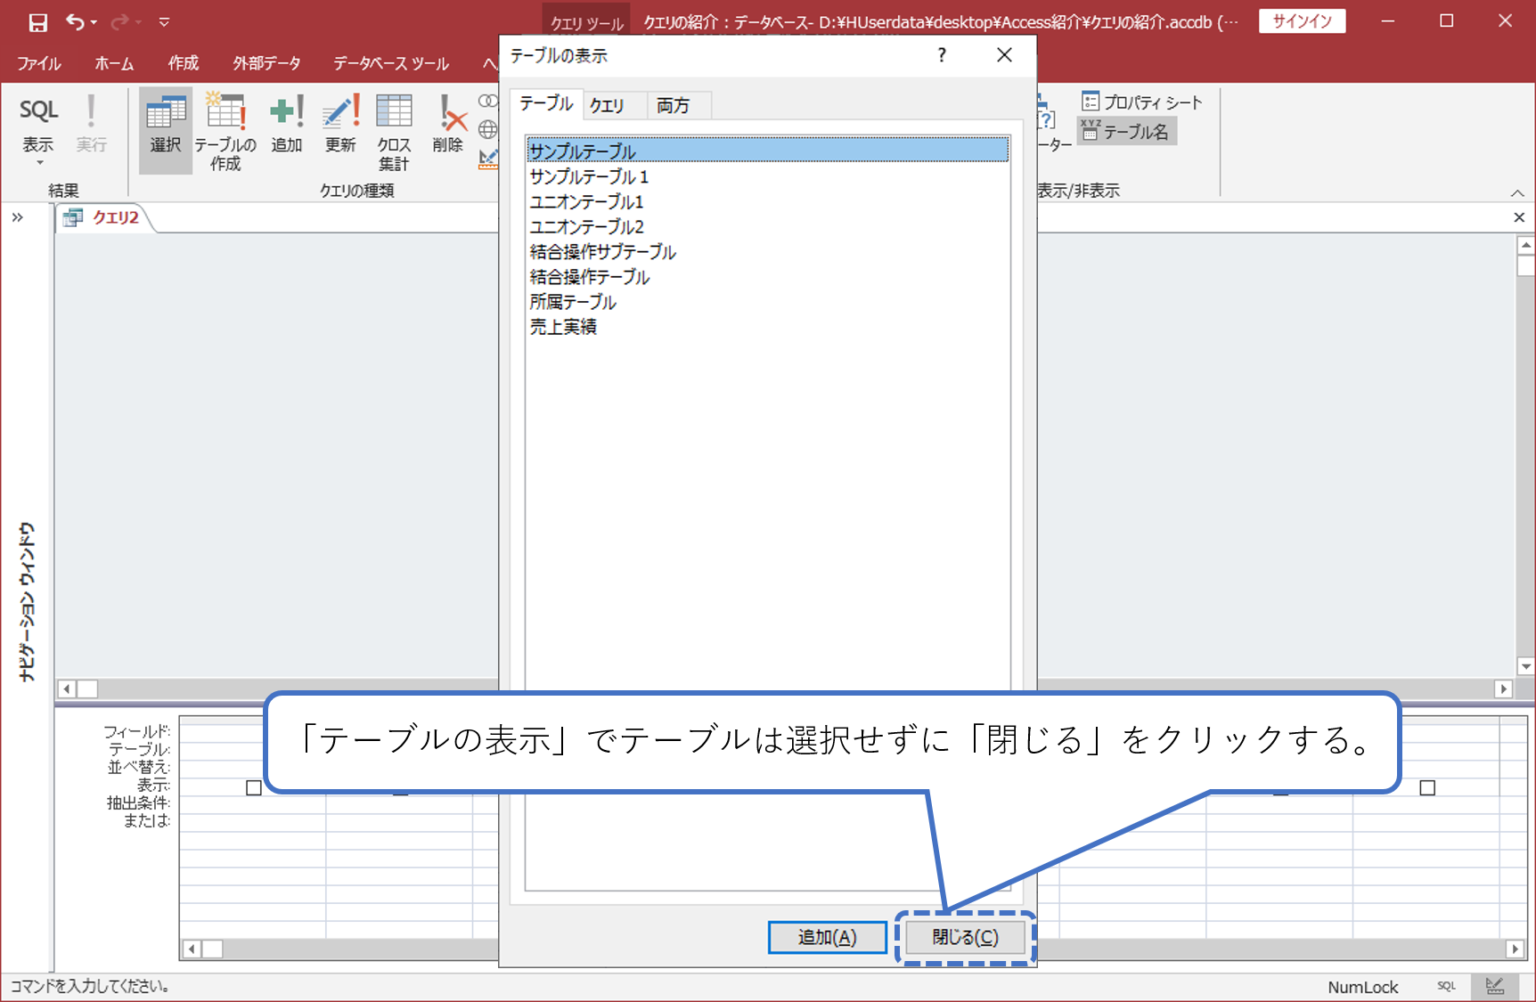The width and height of the screenshot is (1536, 1002).
Task: Click the サインイン sign-in button
Action: [x=1302, y=21]
